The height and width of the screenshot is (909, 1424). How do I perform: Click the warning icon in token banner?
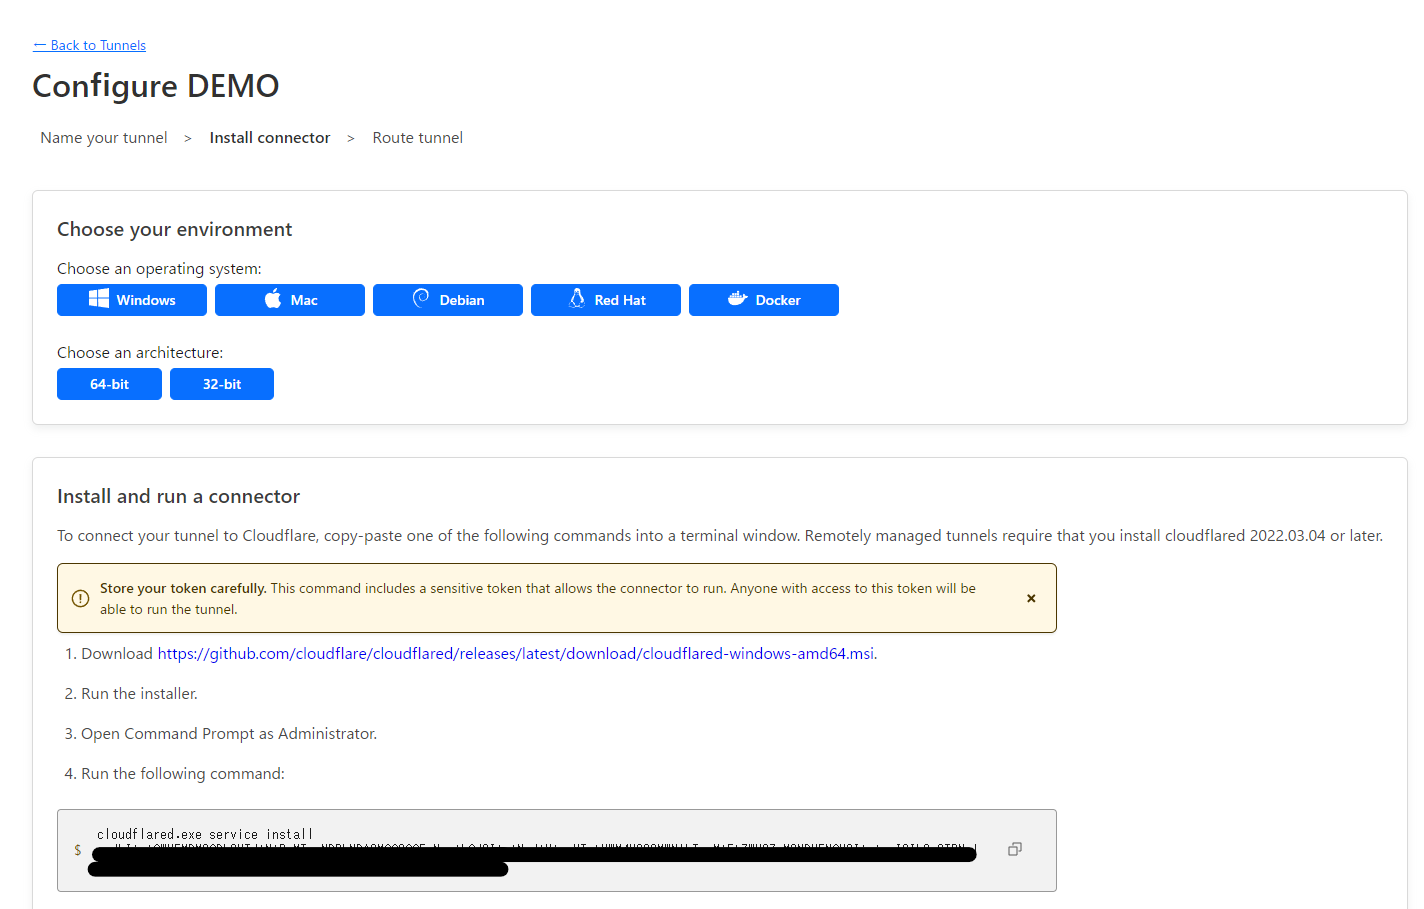tap(81, 598)
